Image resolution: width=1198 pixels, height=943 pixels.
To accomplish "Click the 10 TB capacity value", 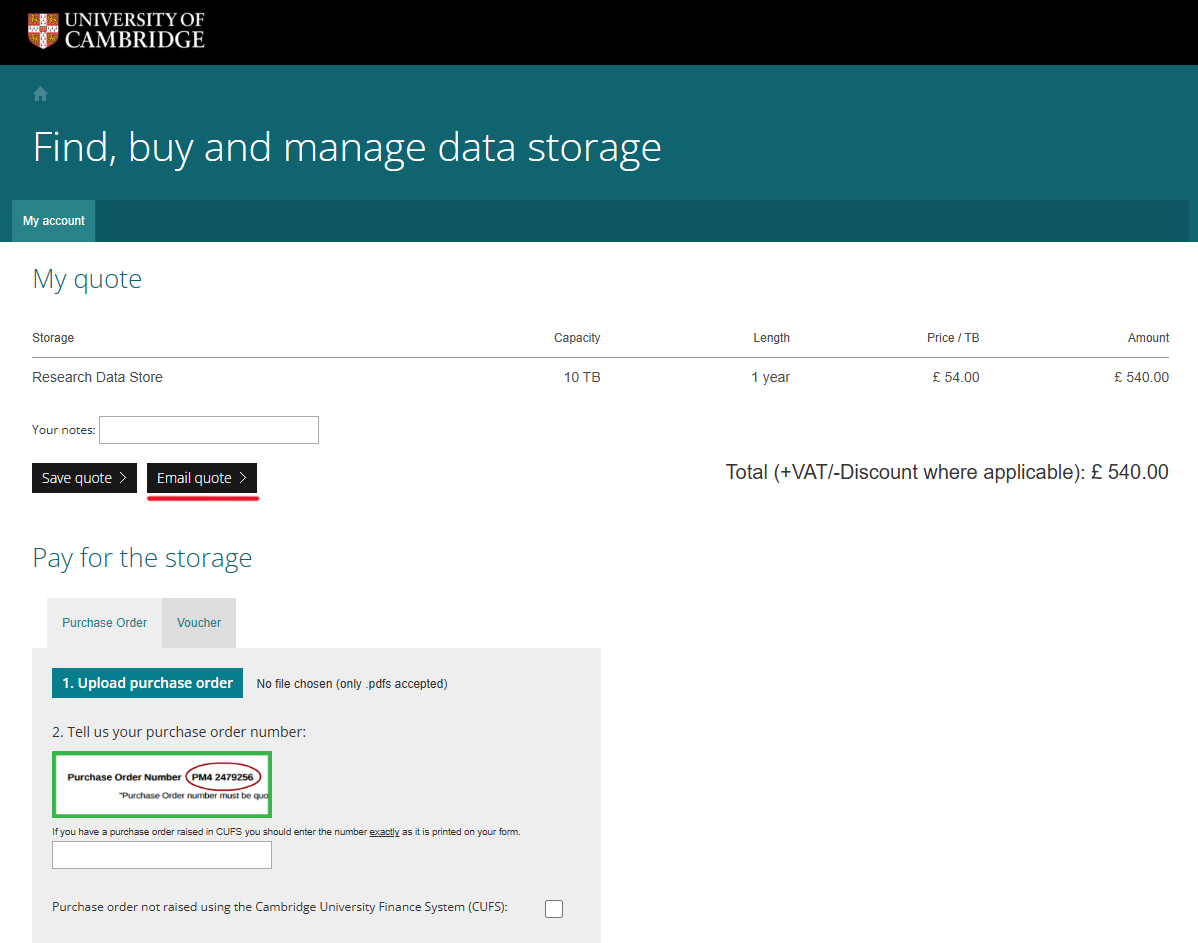I will (x=582, y=378).
